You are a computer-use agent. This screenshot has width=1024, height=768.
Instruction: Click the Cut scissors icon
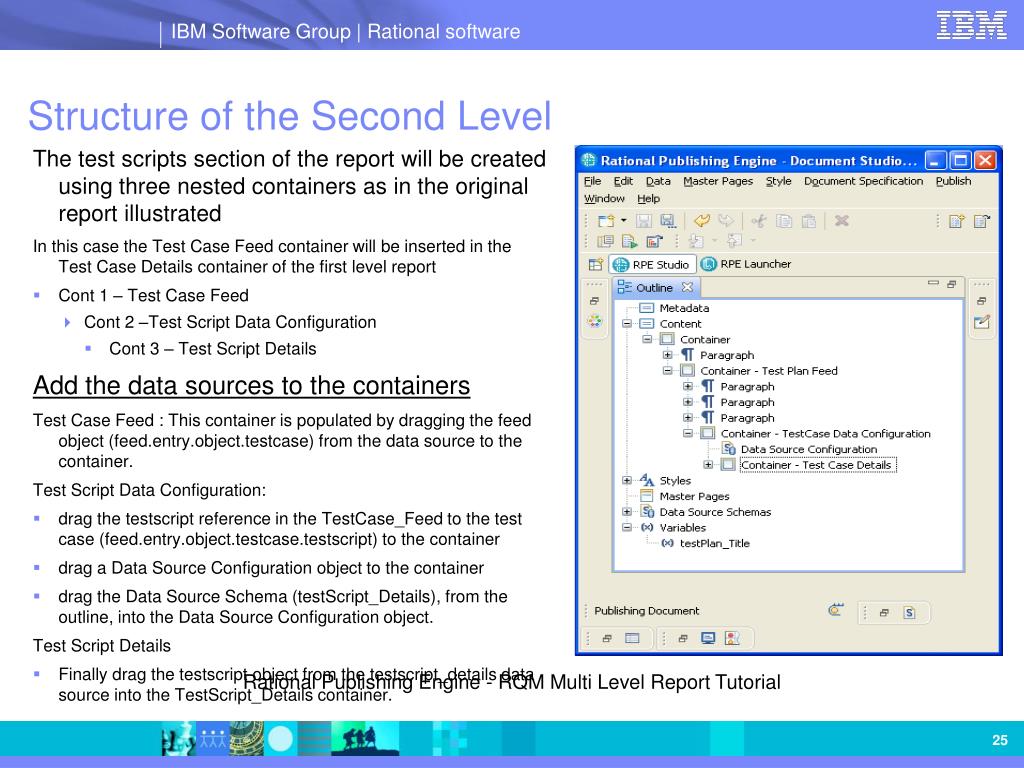pos(759,221)
